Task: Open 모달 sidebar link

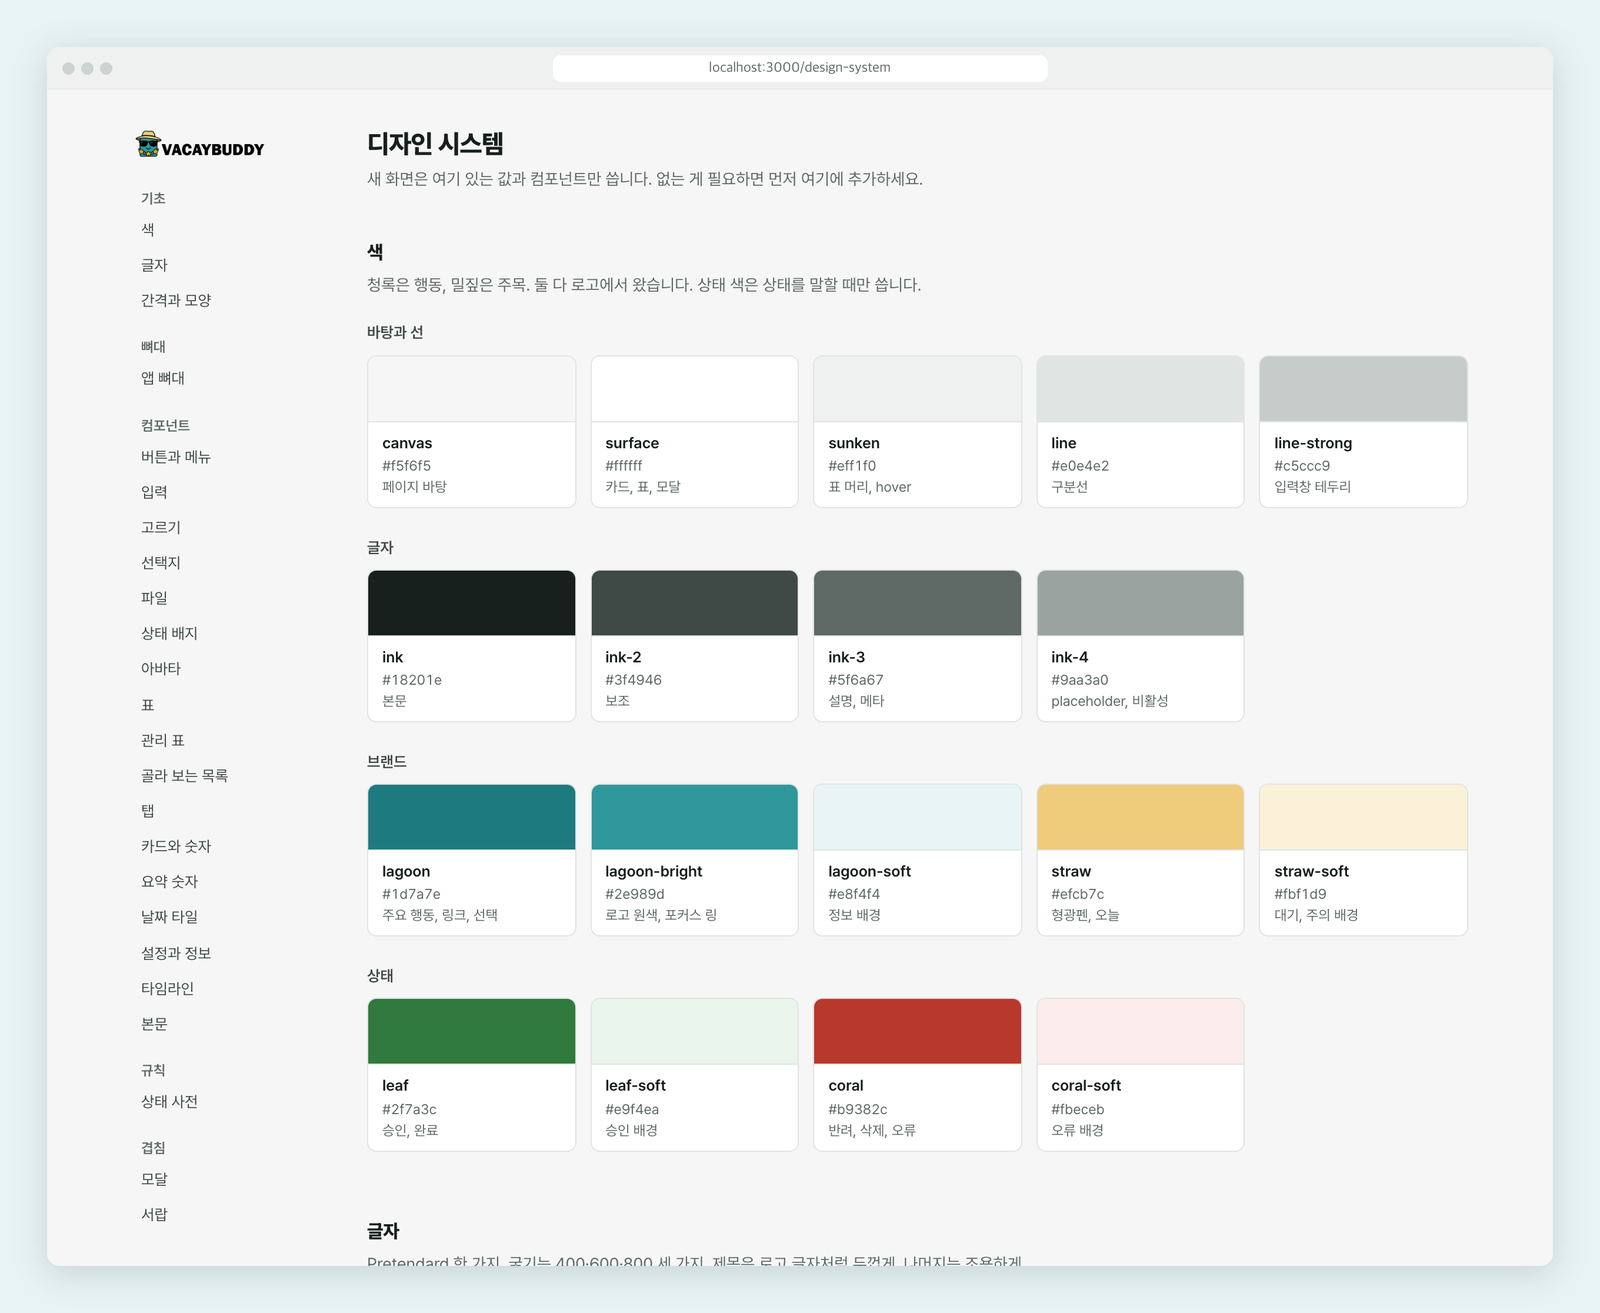Action: pyautogui.click(x=154, y=1179)
